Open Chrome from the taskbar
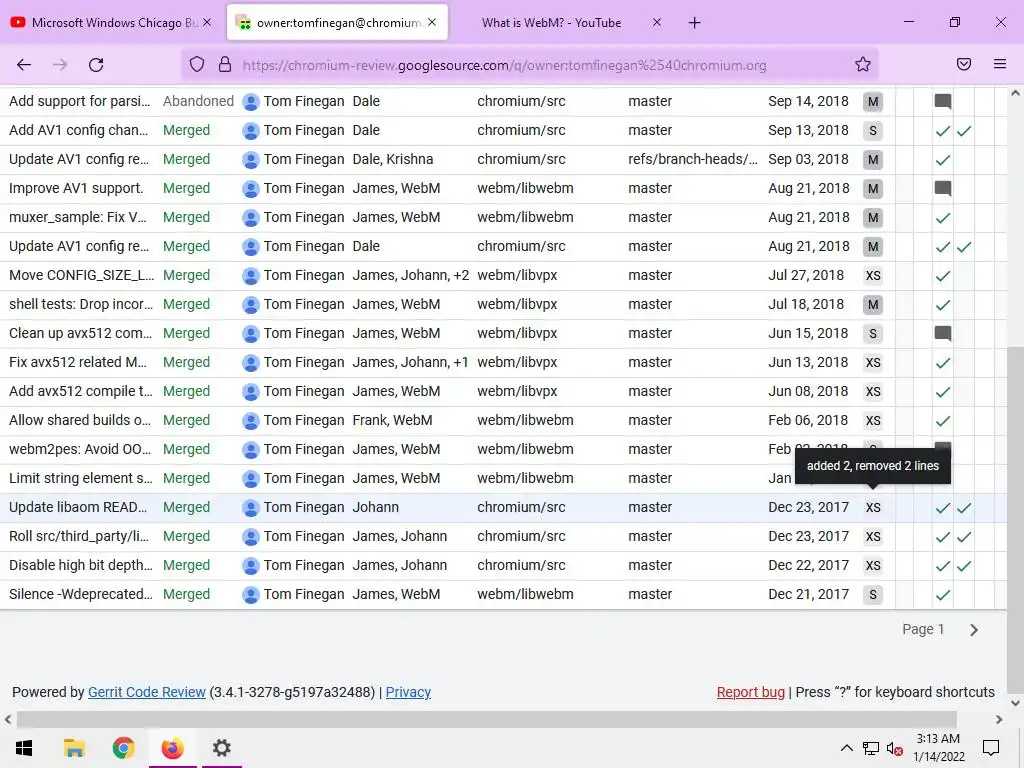Viewport: 1024px width, 768px height. coord(123,748)
